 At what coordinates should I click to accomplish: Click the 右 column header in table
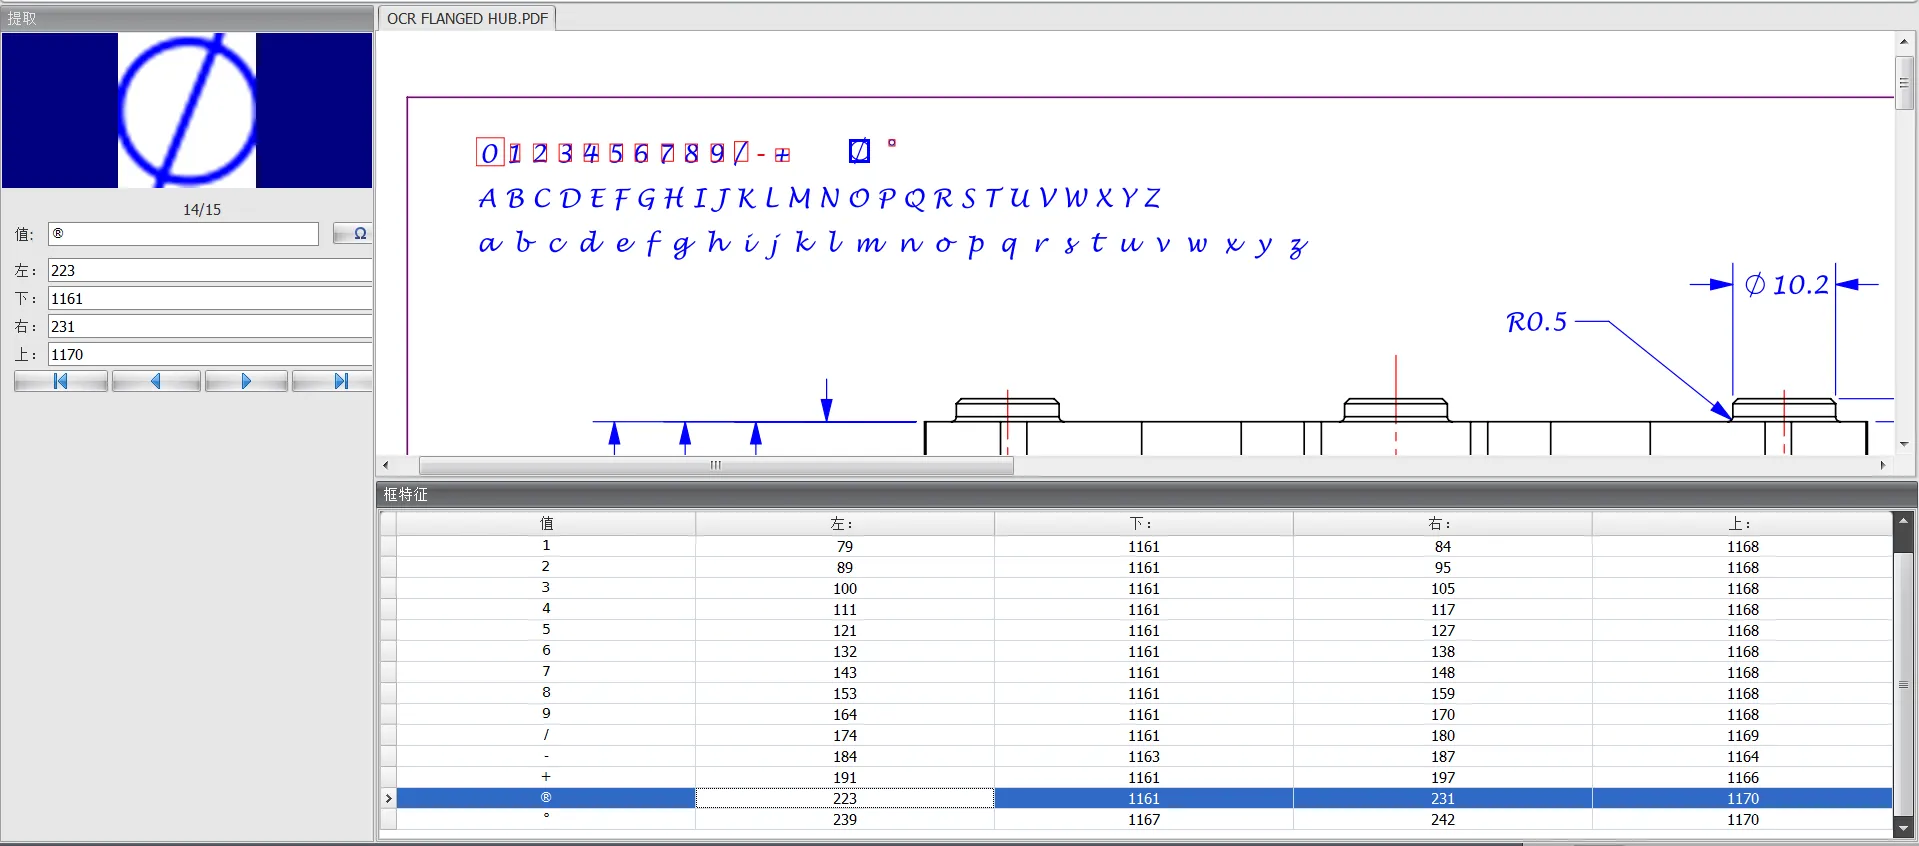(1442, 523)
